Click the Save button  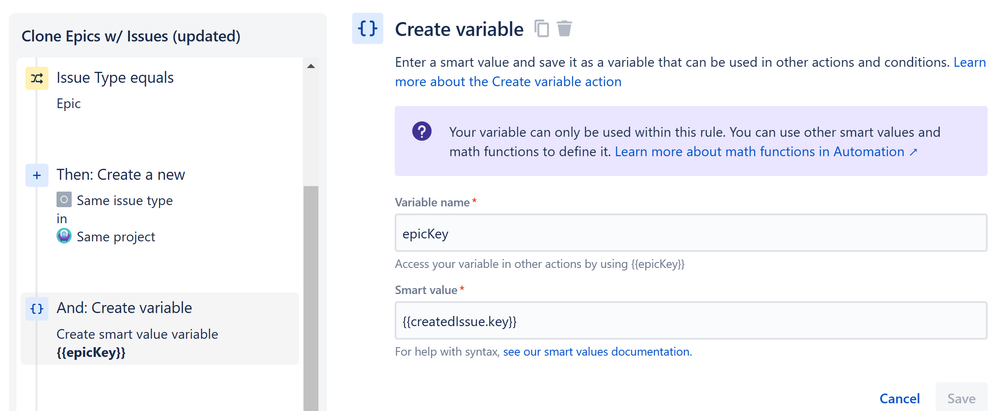pos(961,398)
